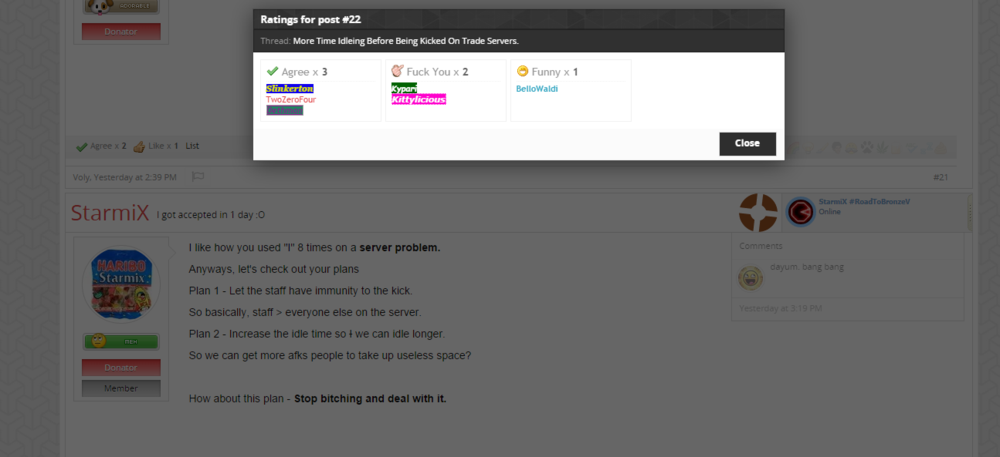The height and width of the screenshot is (457, 1000).
Task: Open TwoZeroFour's profile link
Action: coord(291,99)
